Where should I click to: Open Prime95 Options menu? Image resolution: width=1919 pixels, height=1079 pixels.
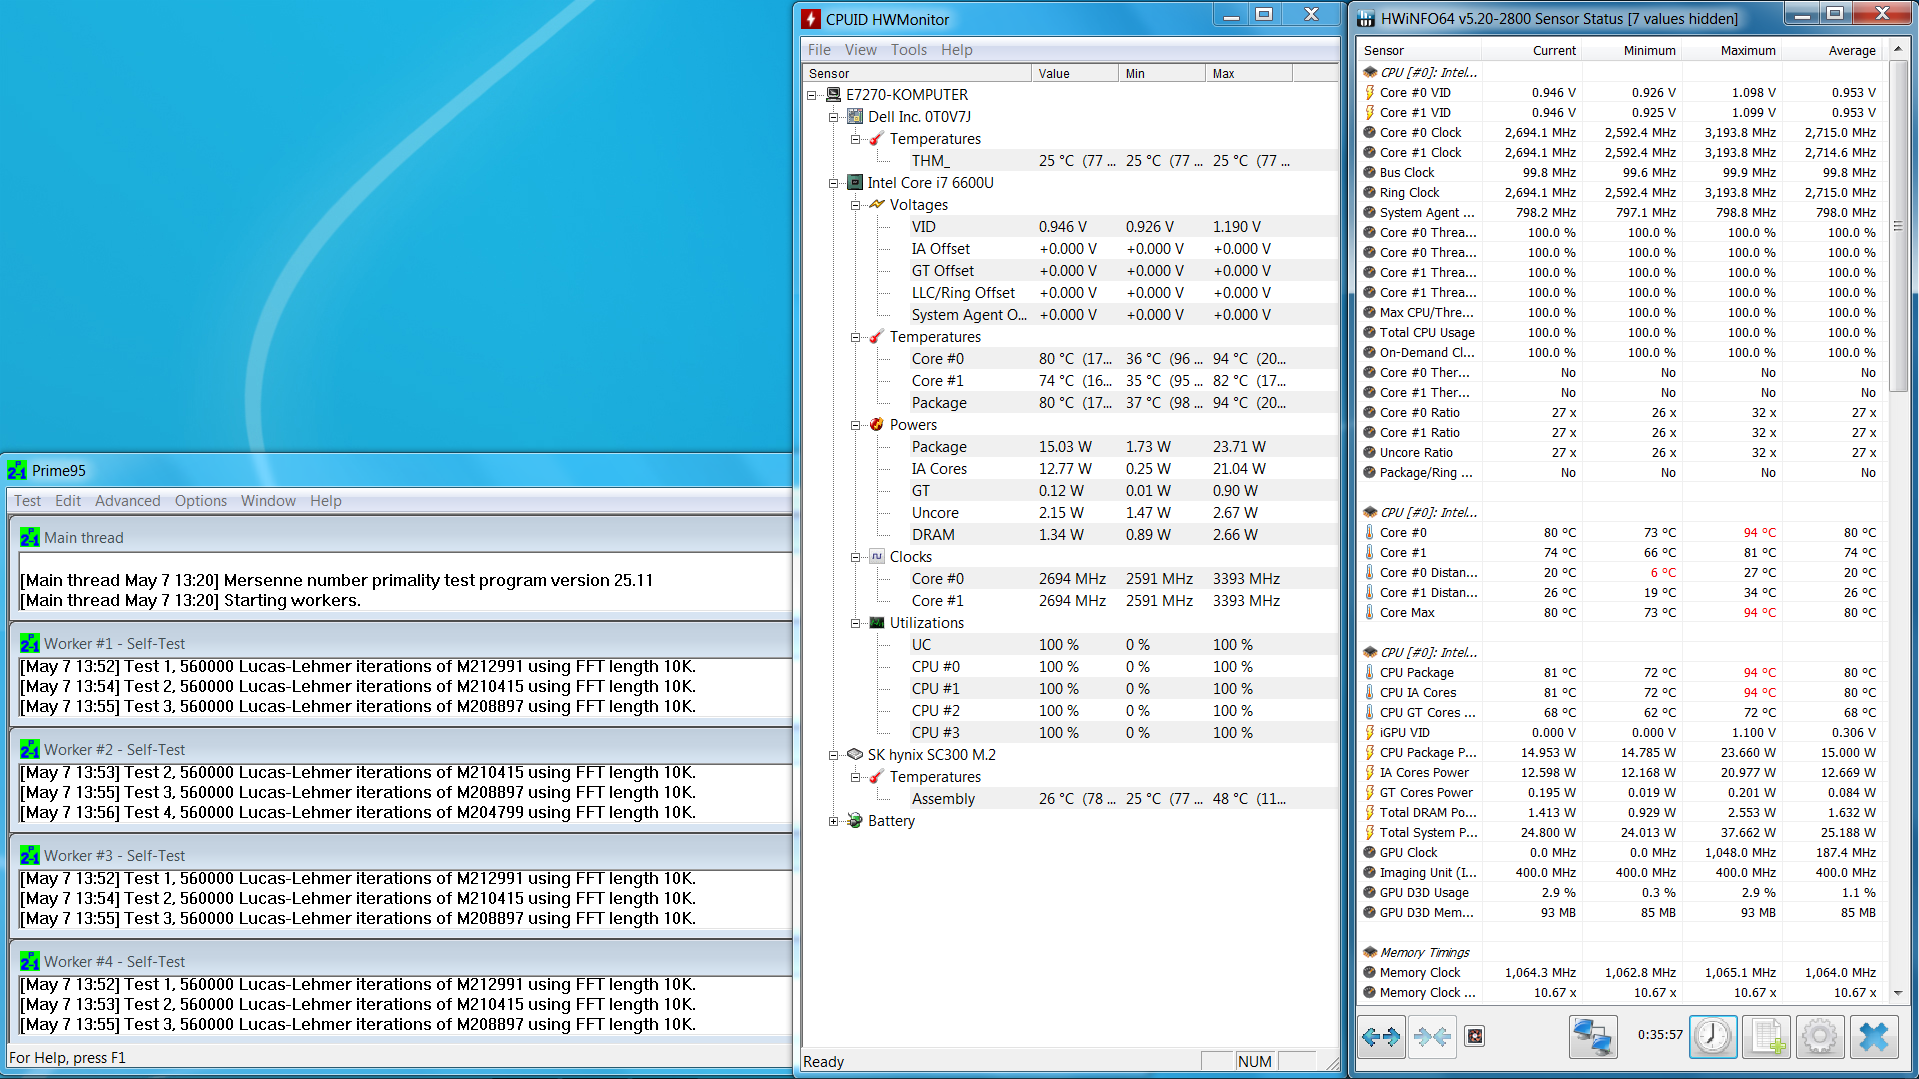(200, 501)
